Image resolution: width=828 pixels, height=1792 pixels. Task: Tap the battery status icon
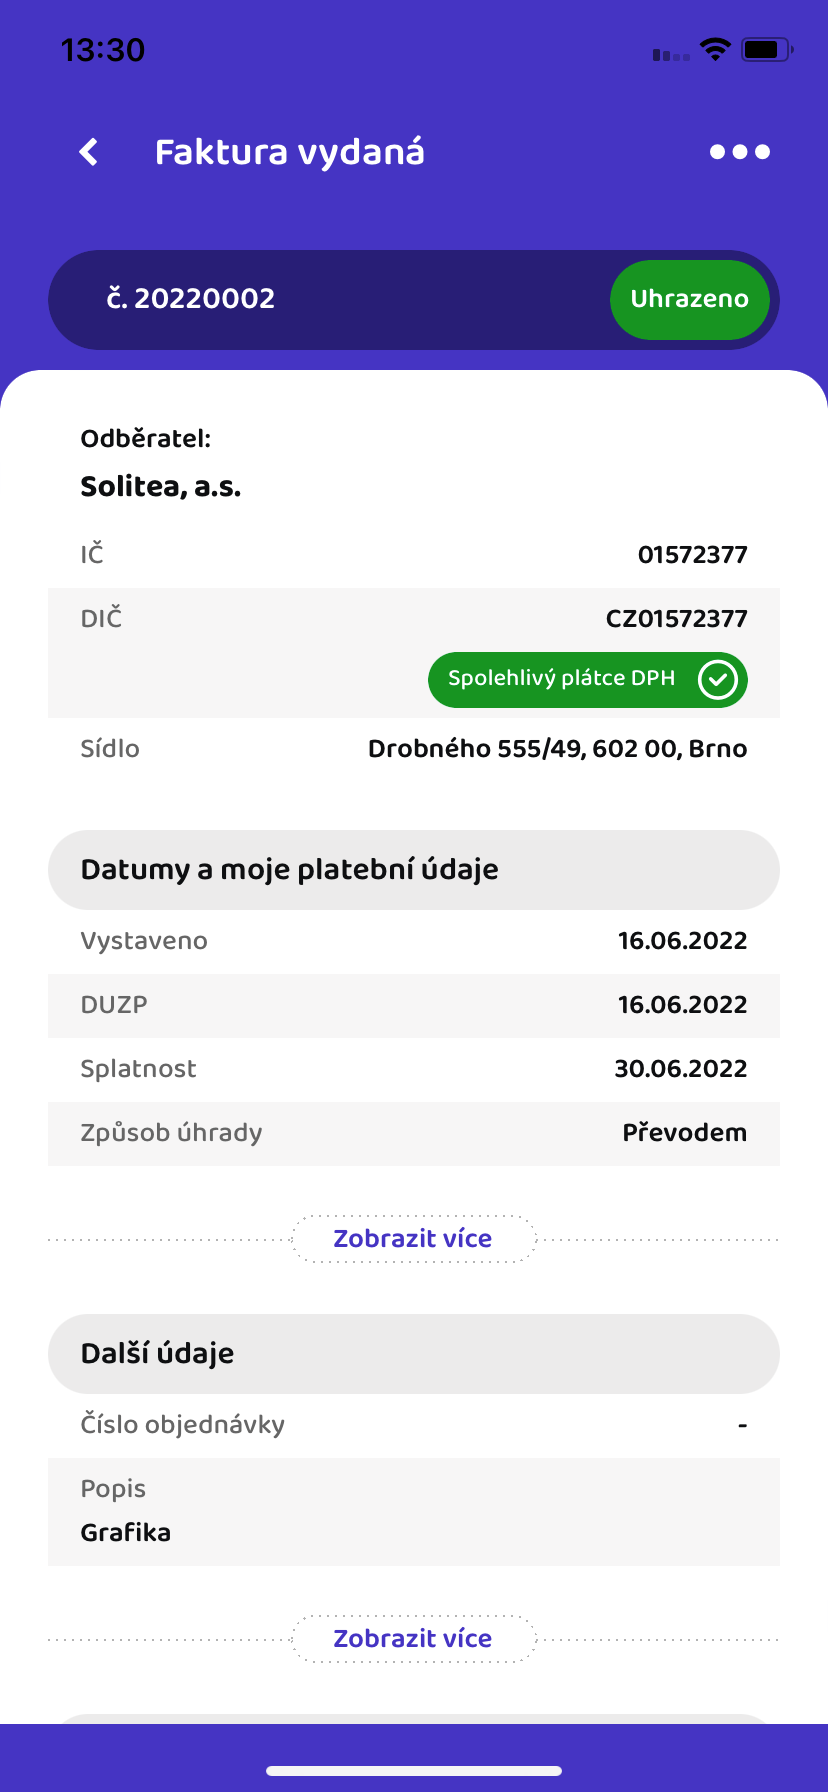(x=767, y=49)
